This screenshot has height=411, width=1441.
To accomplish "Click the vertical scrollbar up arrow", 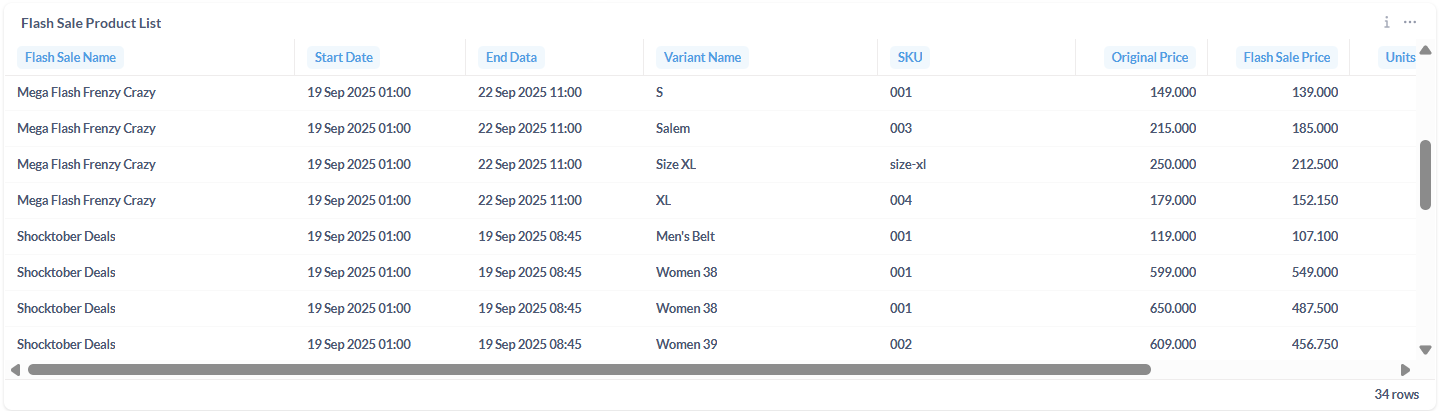I will [1426, 50].
